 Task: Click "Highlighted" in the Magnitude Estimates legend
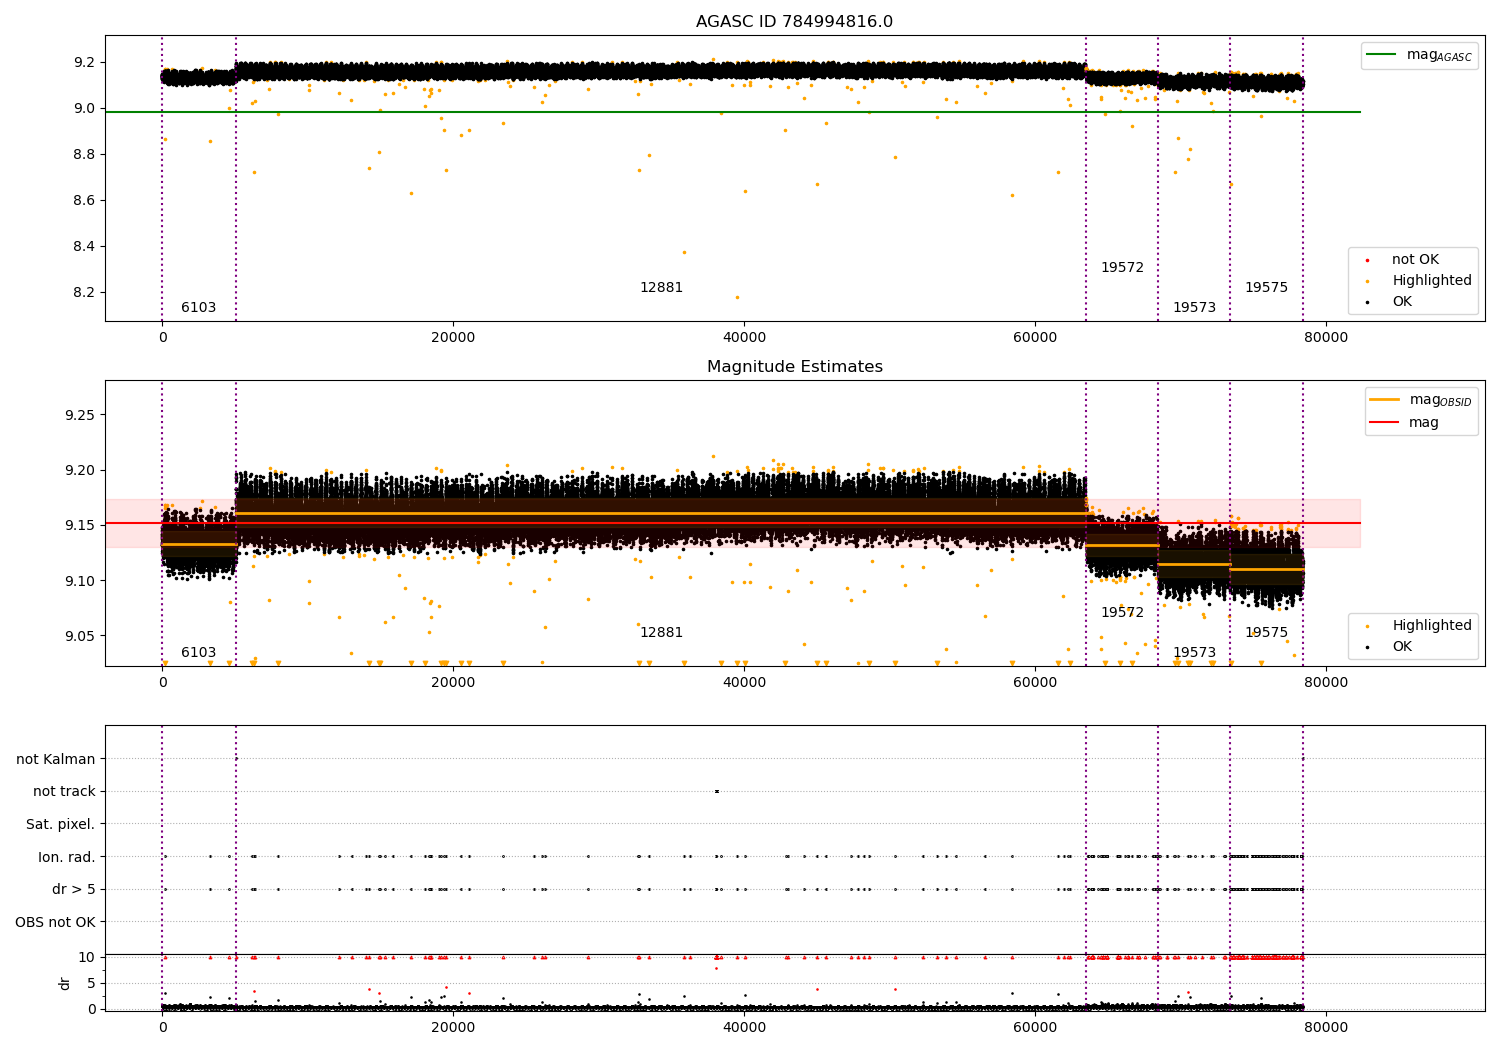[x=1431, y=626]
